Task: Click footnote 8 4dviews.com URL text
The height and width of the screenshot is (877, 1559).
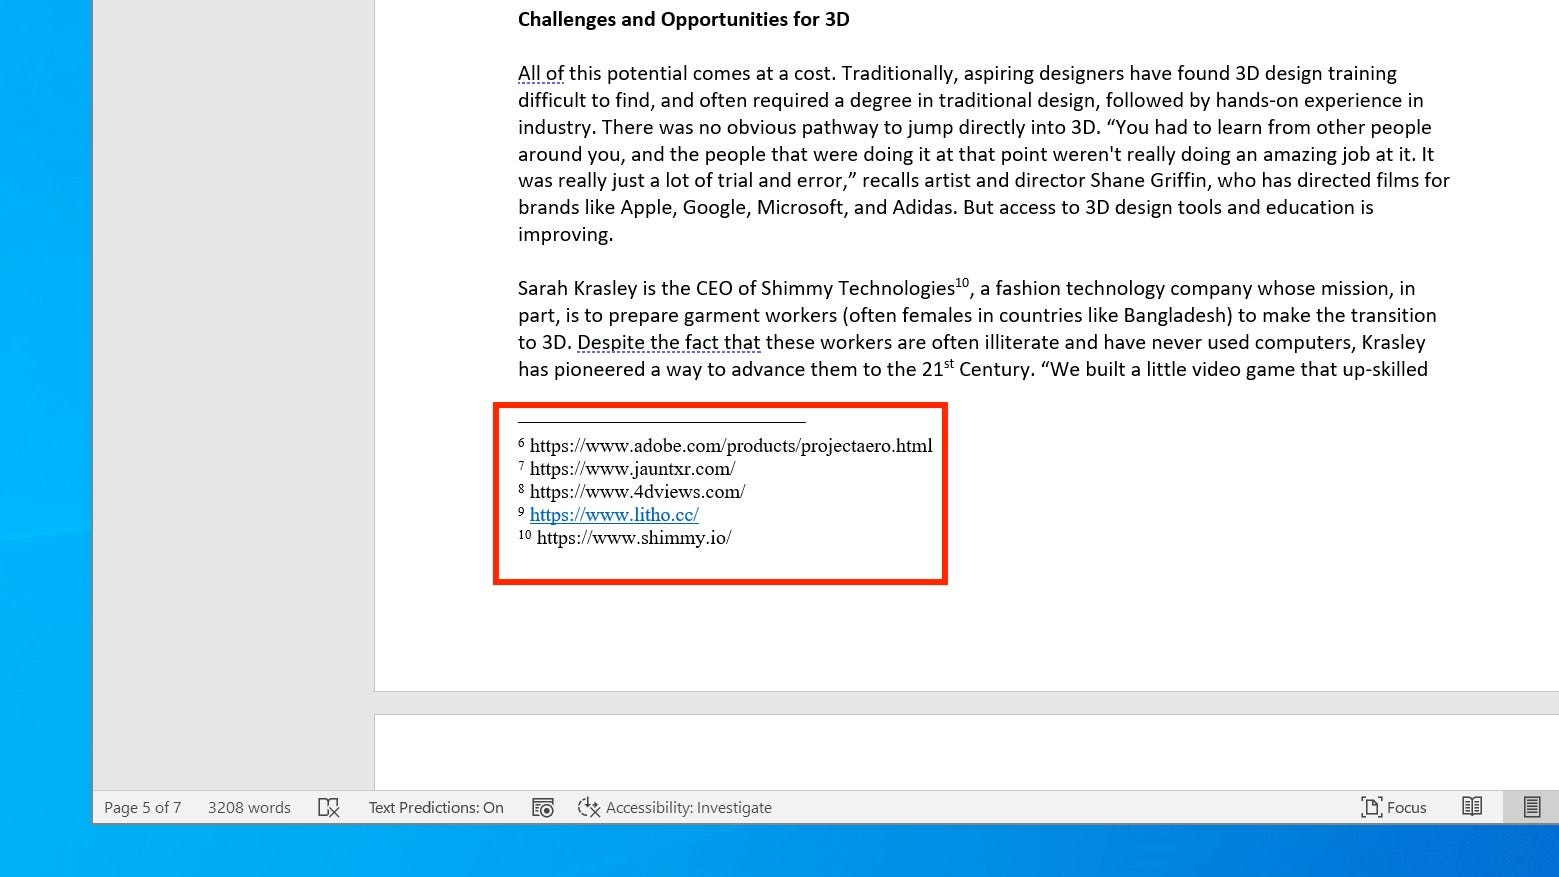Action: pyautogui.click(x=637, y=491)
